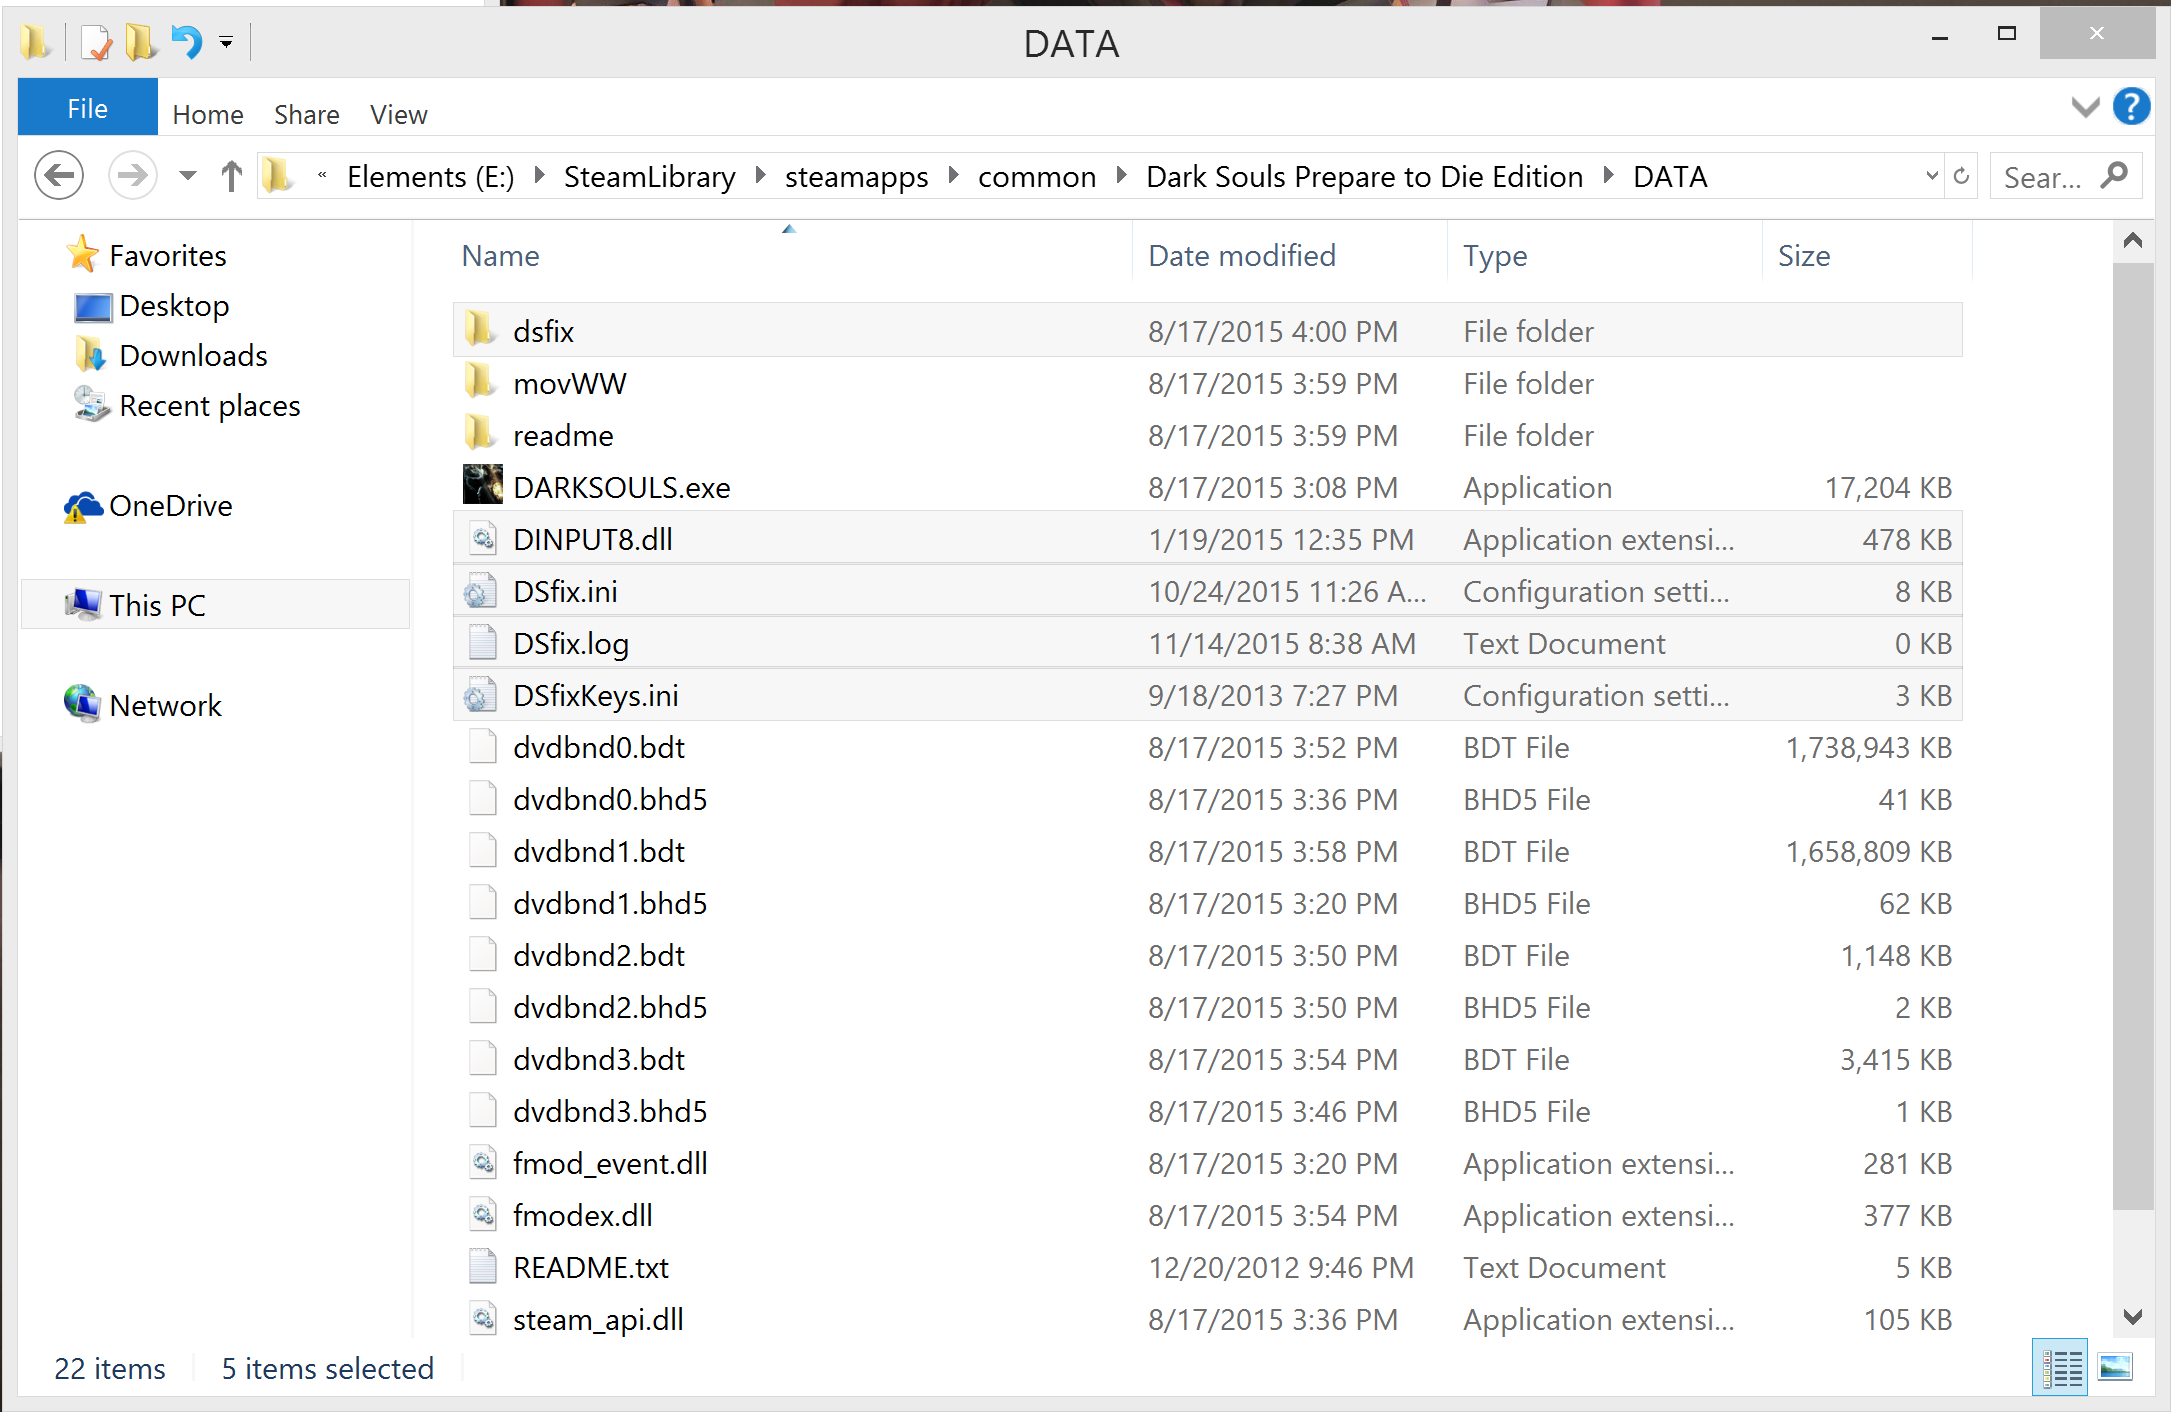Open the recent locations dropdown arrow
The width and height of the screenshot is (2171, 1412).
pos(187,176)
